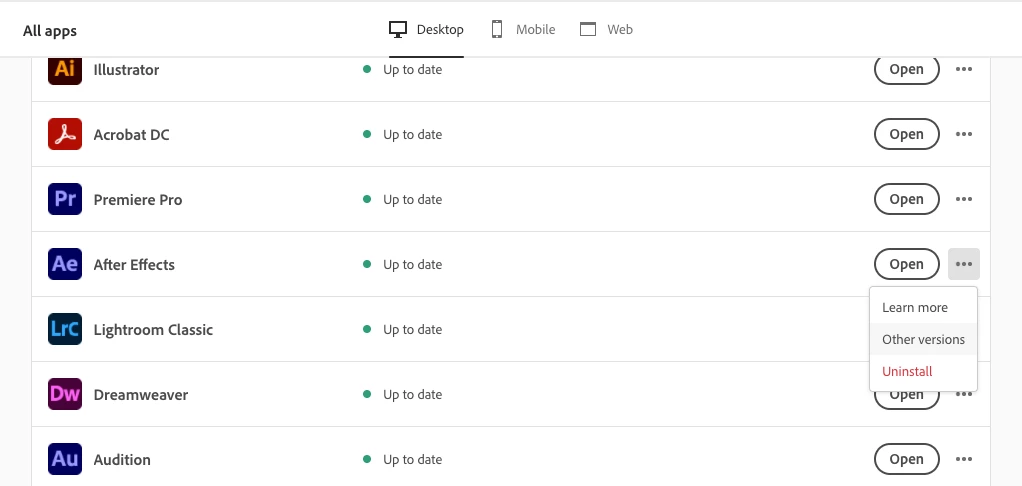This screenshot has width=1022, height=486.
Task: Click the Lightroom Classic app icon
Action: [65, 329]
